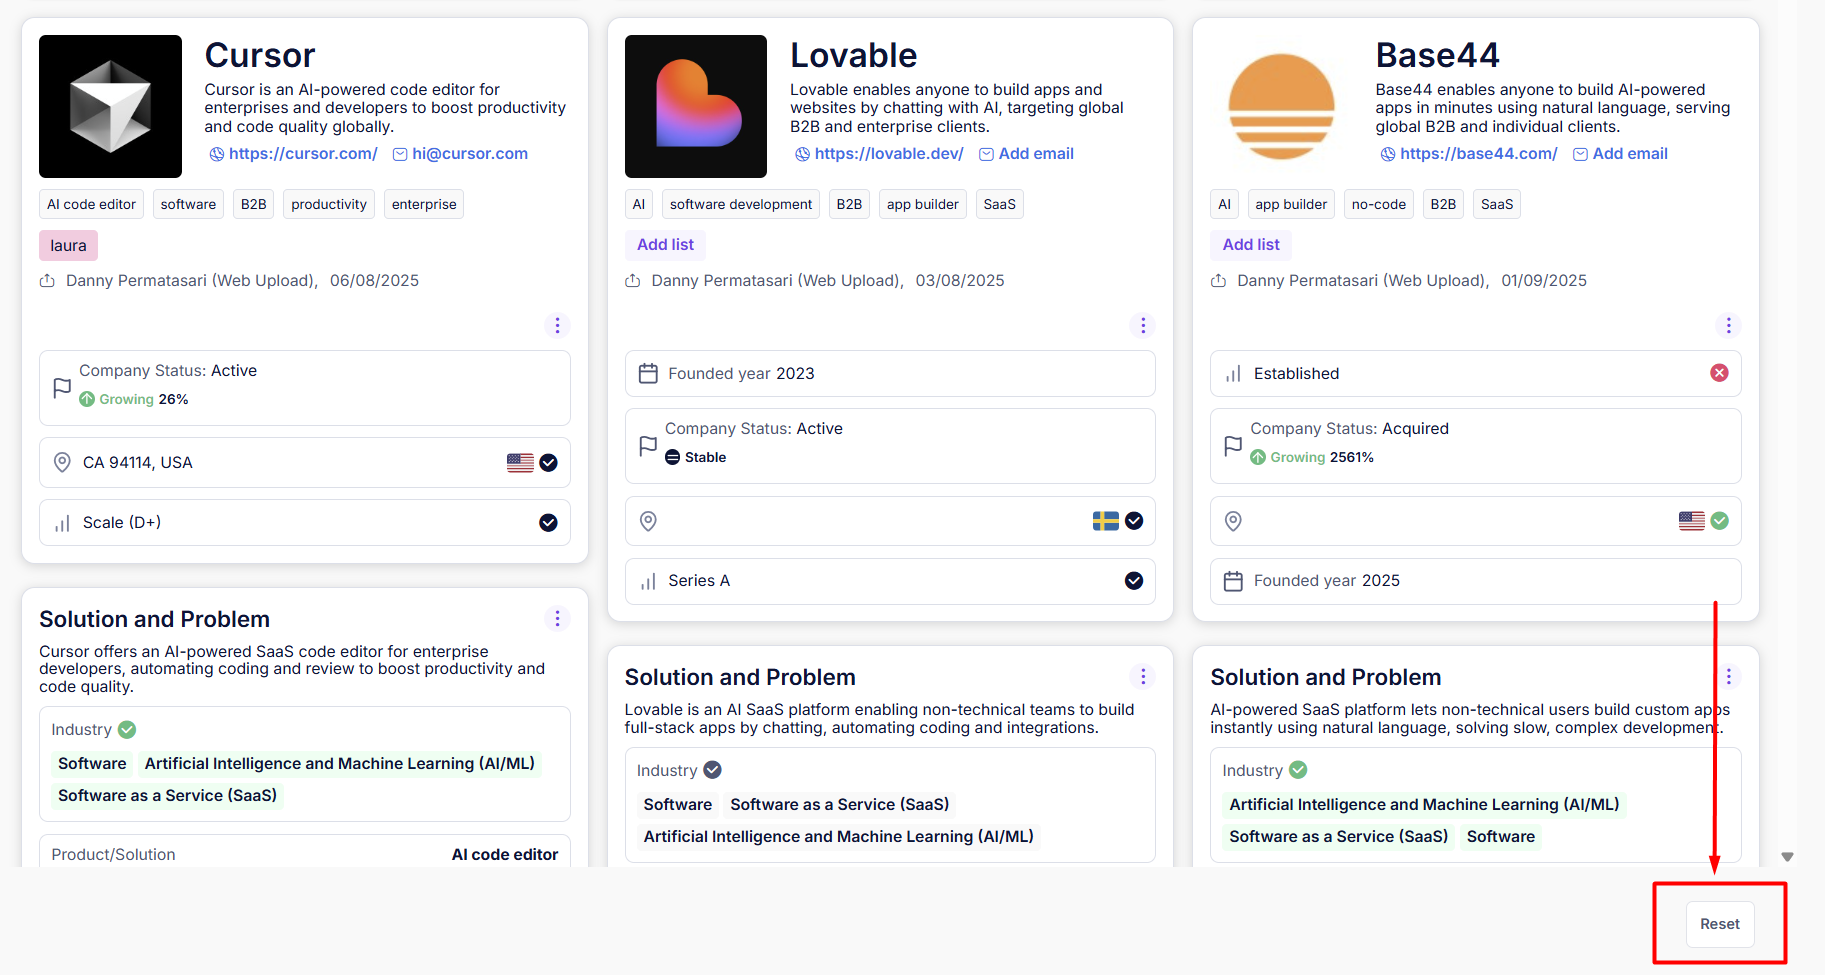The width and height of the screenshot is (1825, 975).
Task: Click the Stable status icon on Lovable
Action: (x=673, y=457)
